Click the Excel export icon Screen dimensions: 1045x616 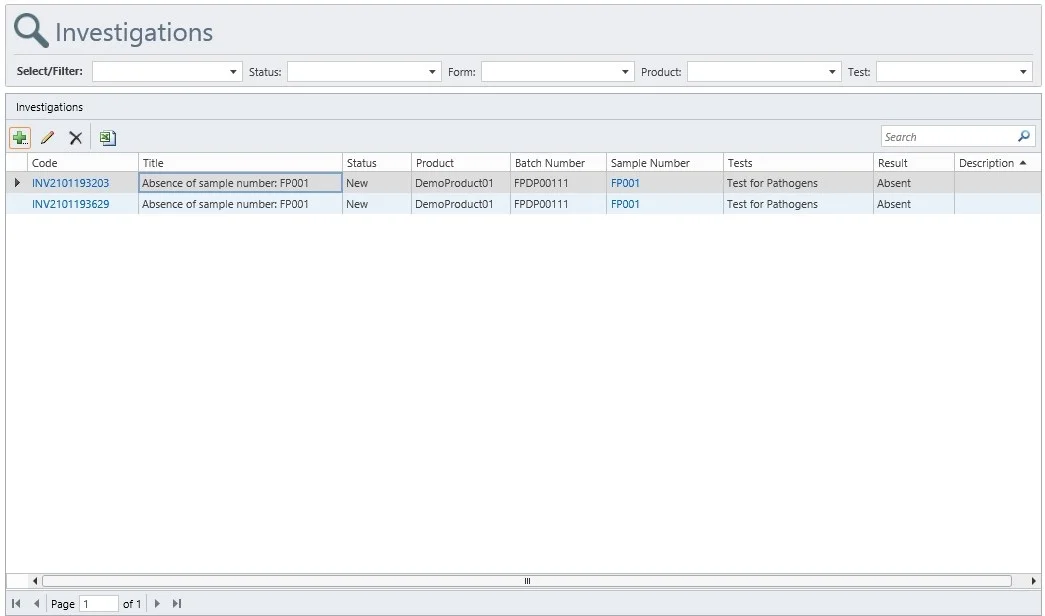tap(108, 138)
